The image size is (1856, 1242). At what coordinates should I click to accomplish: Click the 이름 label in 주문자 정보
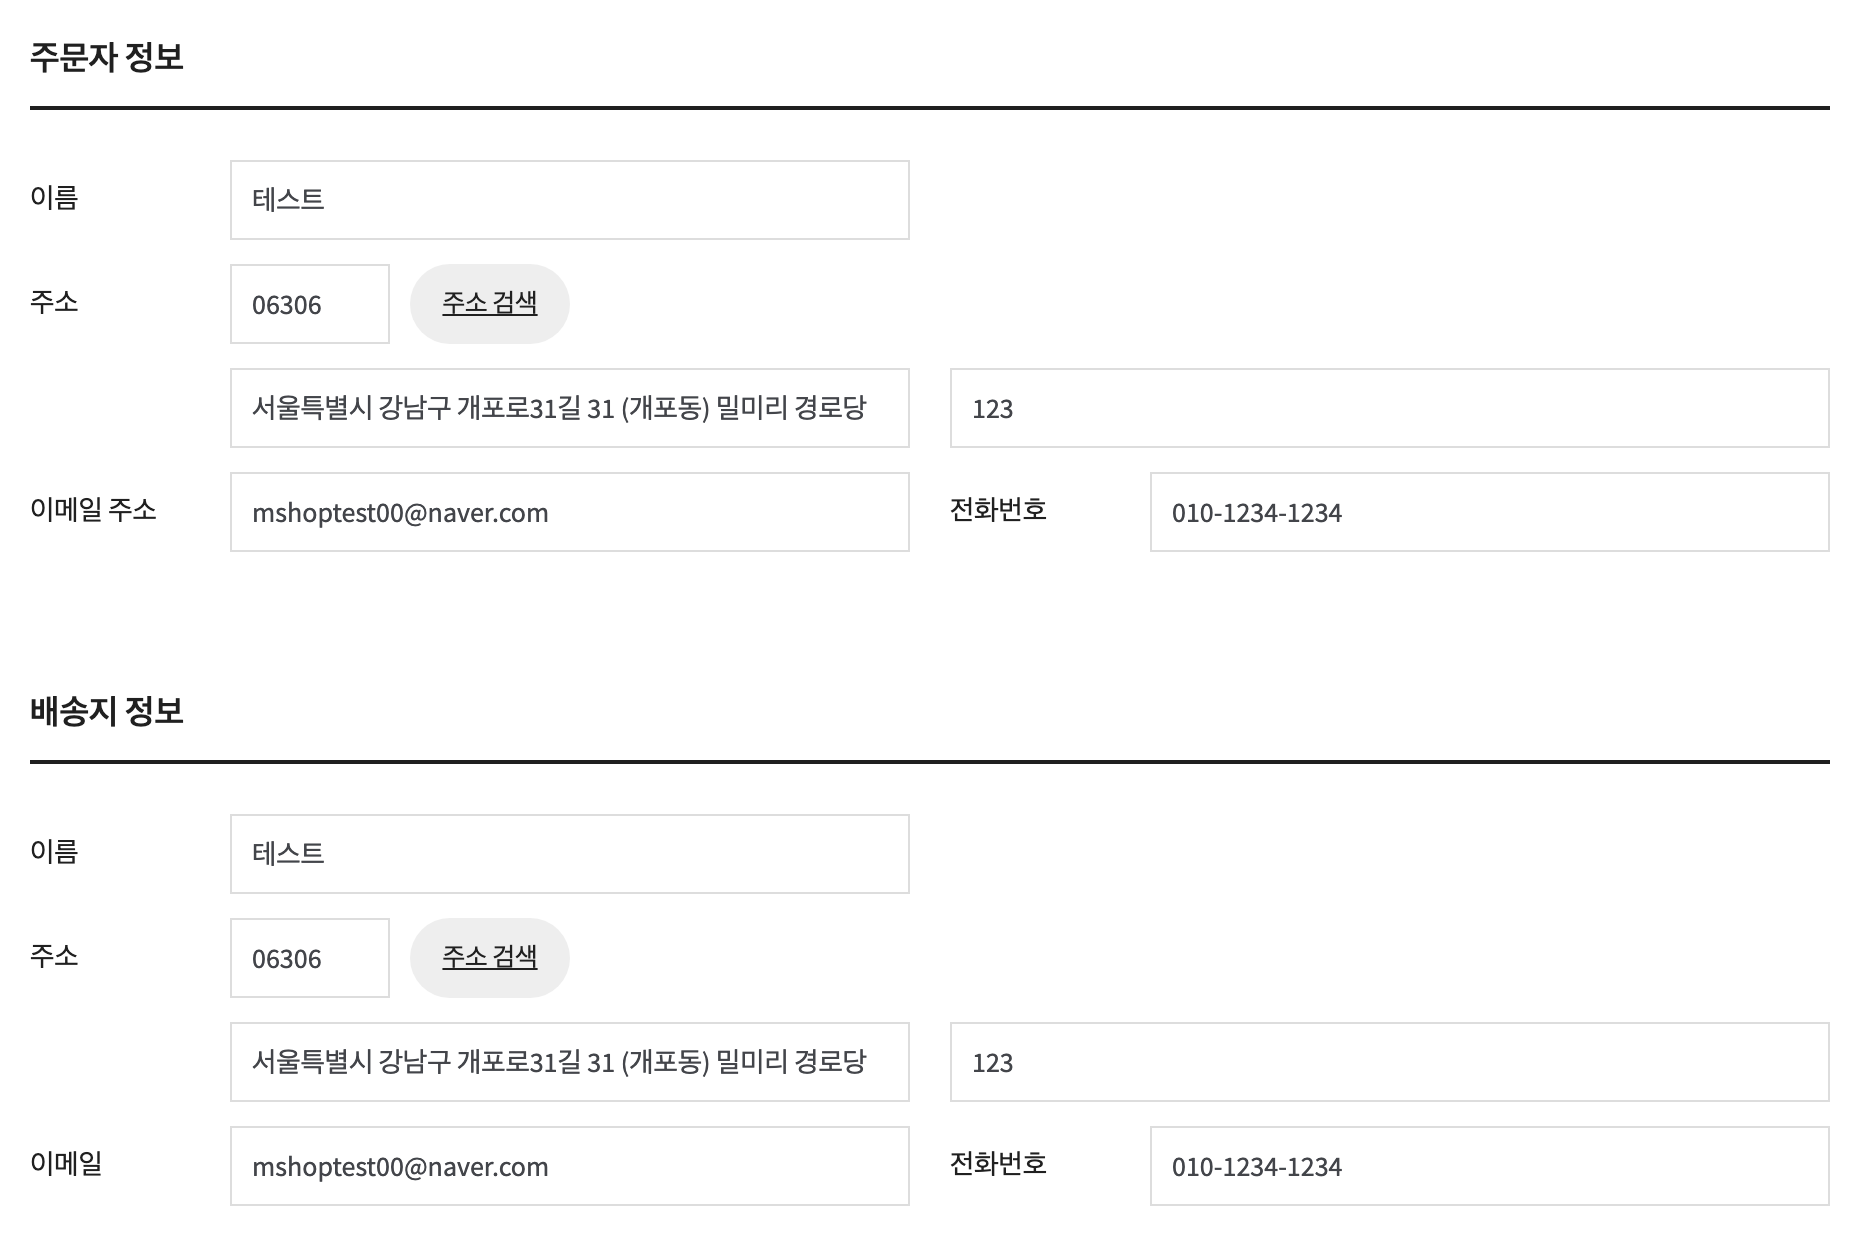coord(54,198)
